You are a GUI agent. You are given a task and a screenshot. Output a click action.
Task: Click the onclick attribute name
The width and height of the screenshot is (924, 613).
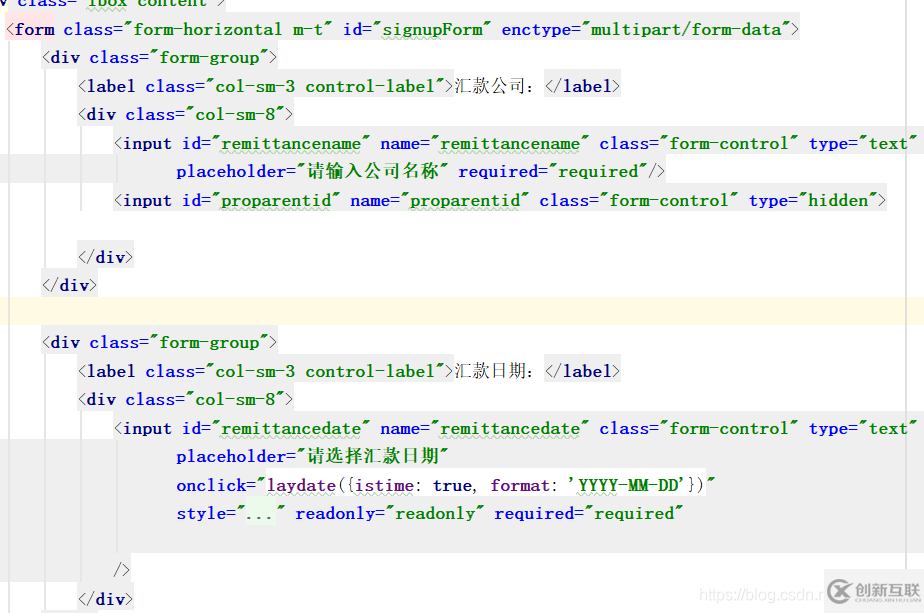click(x=212, y=486)
